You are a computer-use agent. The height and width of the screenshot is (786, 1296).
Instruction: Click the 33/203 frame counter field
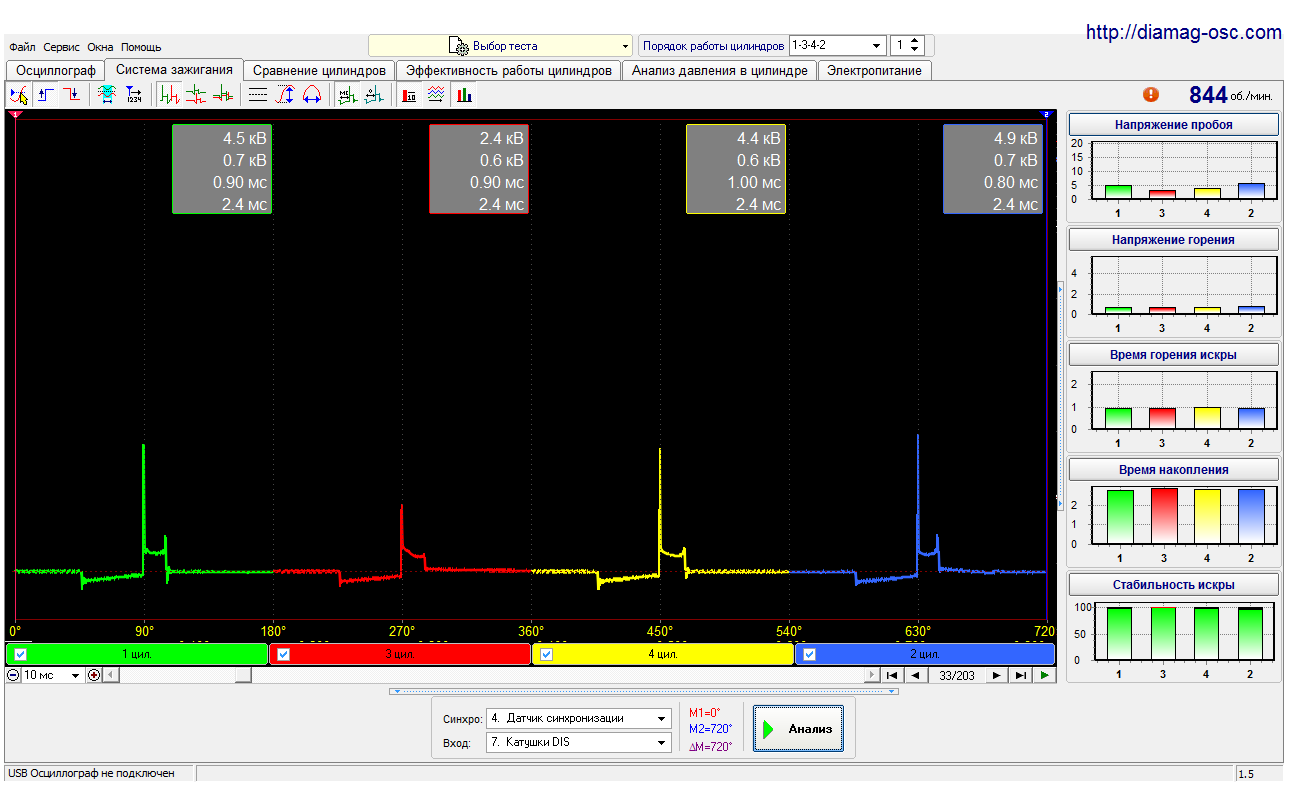click(956, 675)
